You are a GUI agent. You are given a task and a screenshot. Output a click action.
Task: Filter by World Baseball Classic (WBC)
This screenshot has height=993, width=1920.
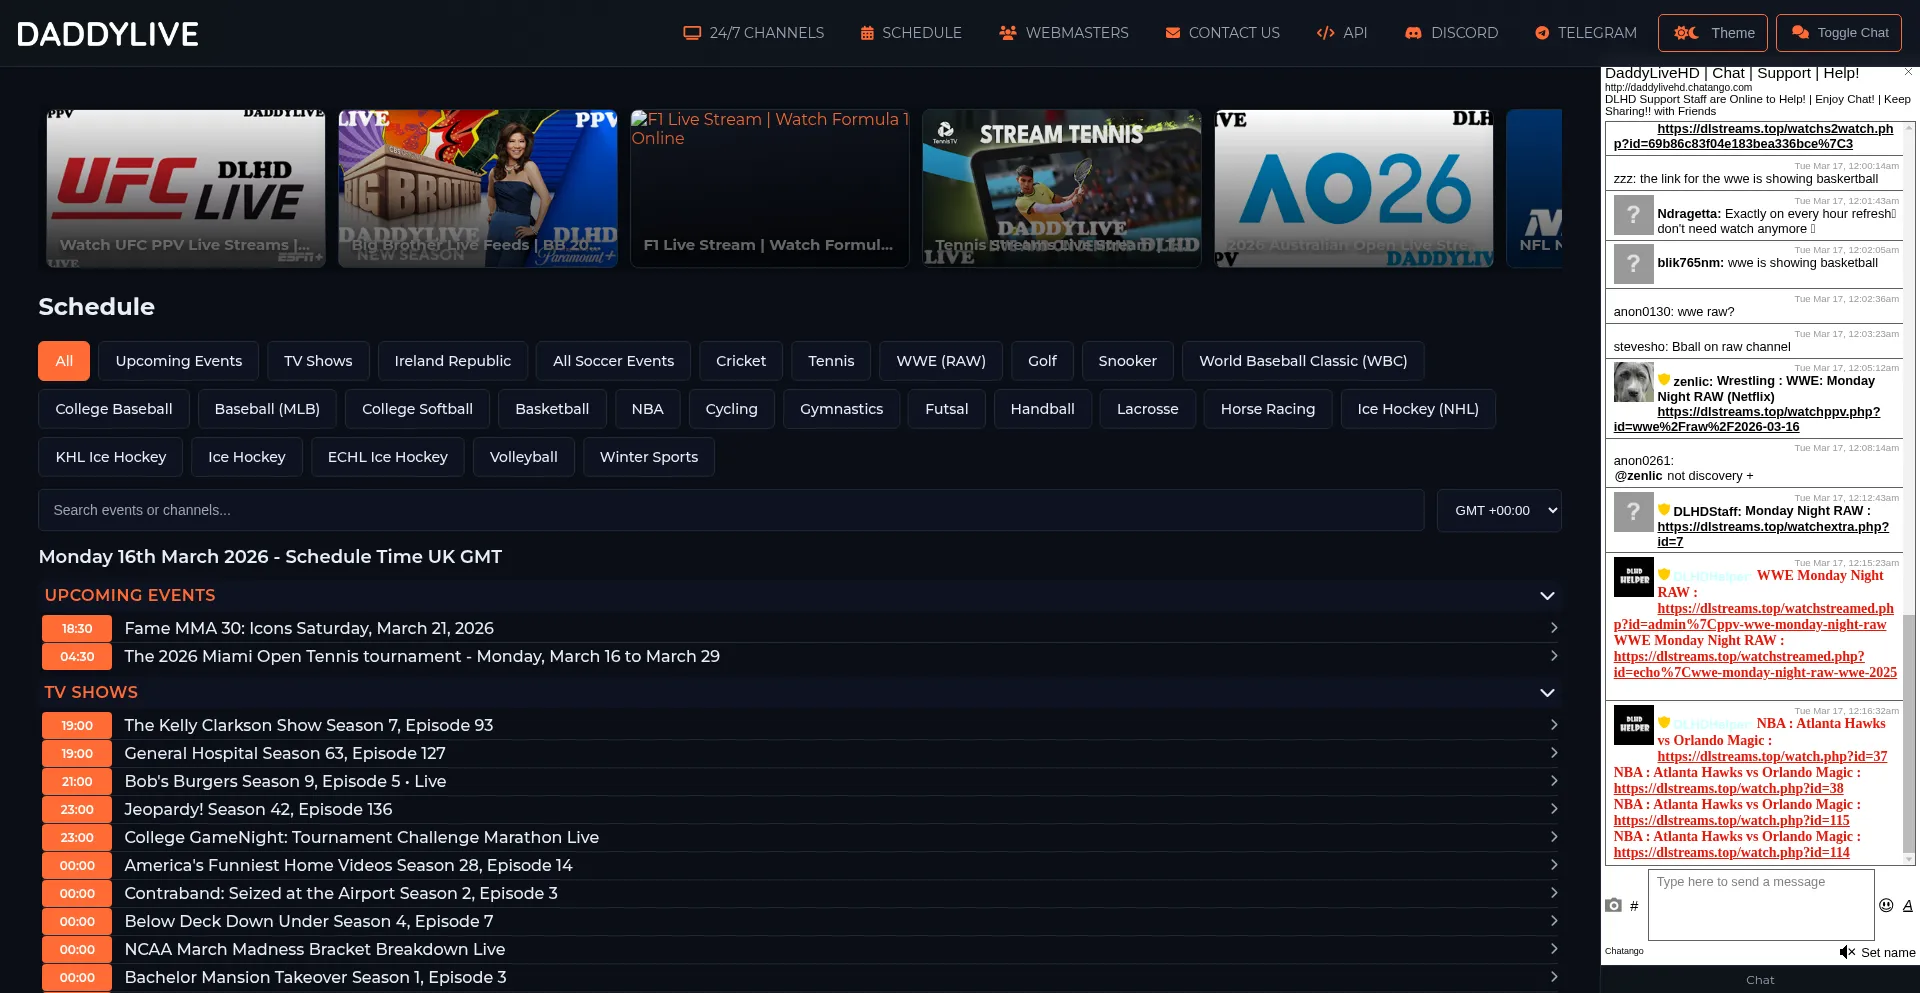click(1303, 361)
